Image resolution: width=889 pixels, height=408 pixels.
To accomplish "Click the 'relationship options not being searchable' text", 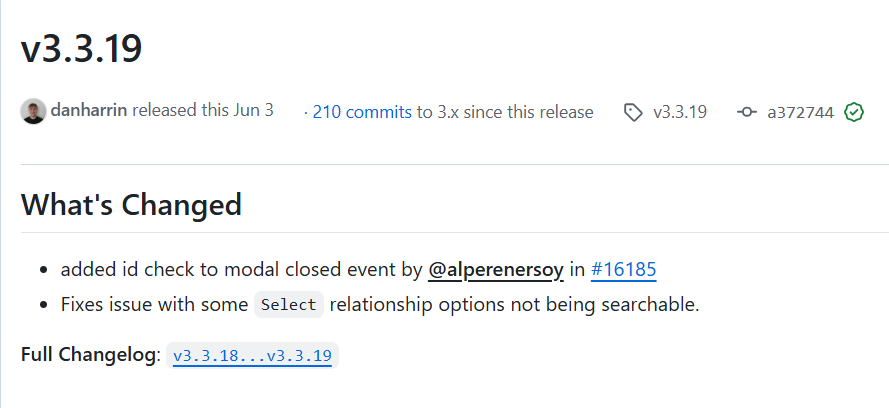I will point(514,305).
